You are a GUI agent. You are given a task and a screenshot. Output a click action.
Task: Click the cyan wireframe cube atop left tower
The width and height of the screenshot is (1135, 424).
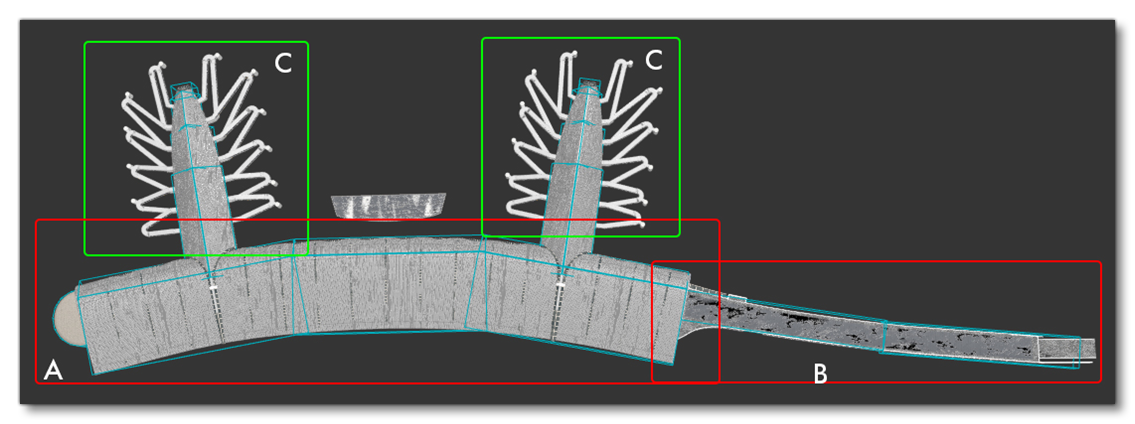click(185, 93)
